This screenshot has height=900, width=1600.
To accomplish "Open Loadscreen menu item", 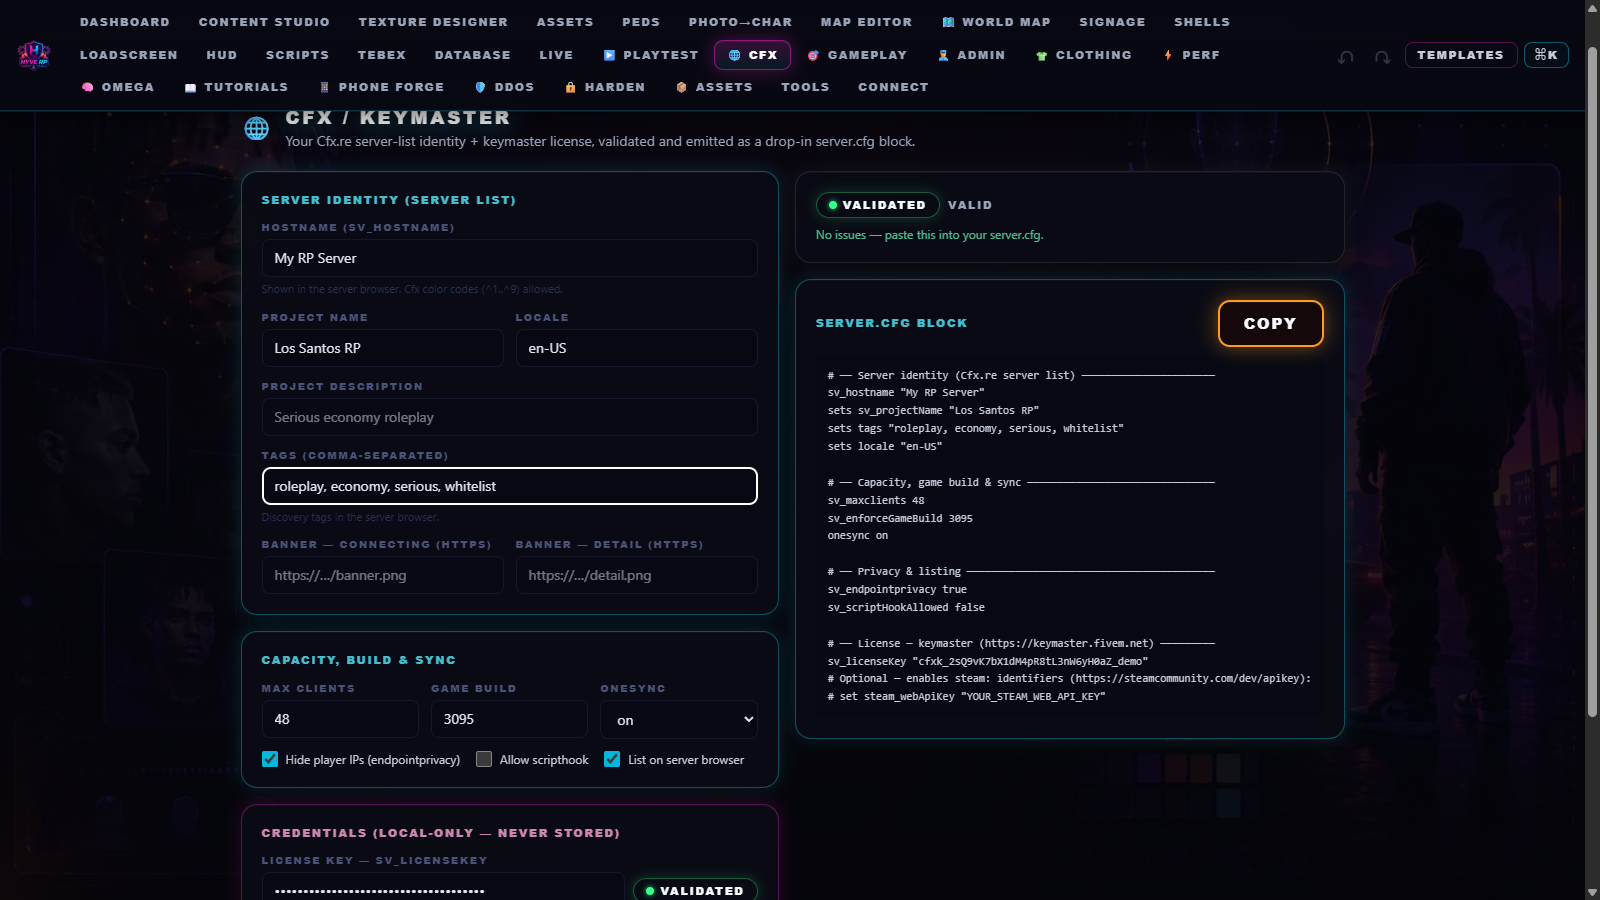I will coord(129,55).
